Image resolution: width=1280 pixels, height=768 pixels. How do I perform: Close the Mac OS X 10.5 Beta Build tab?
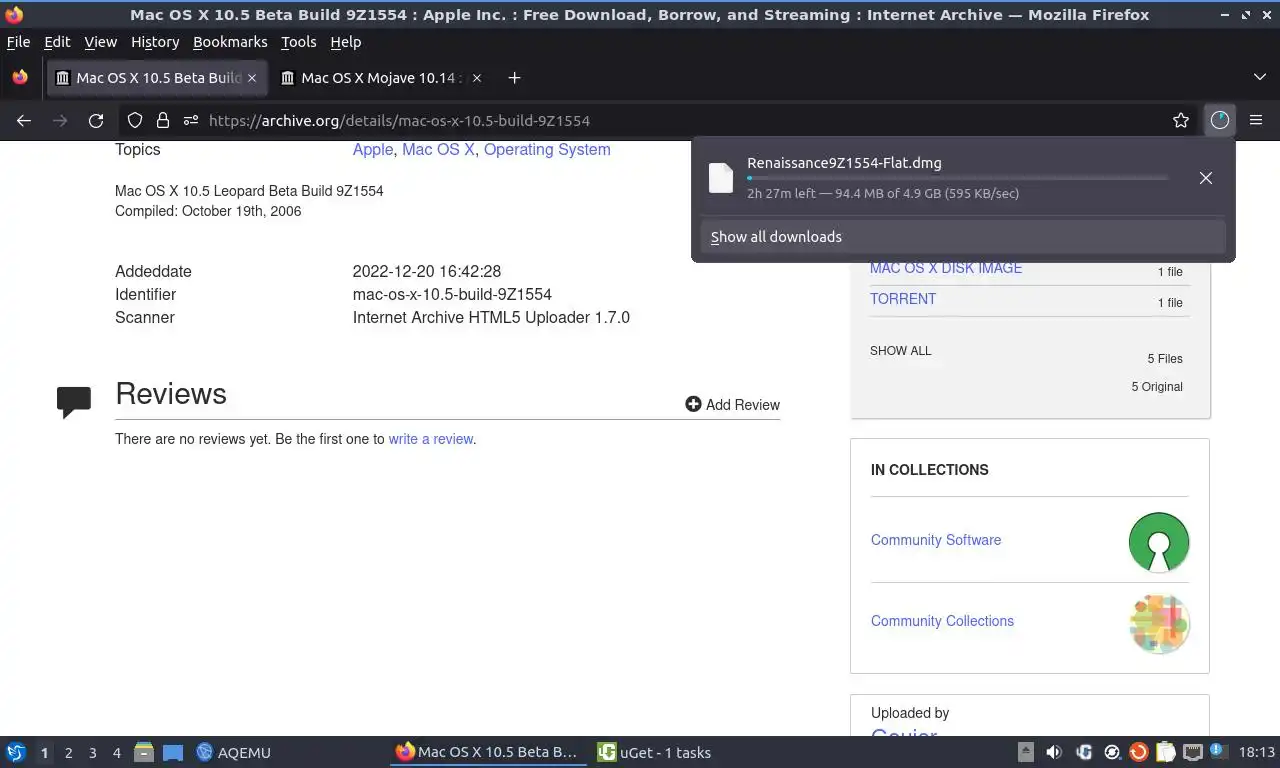coord(252,78)
